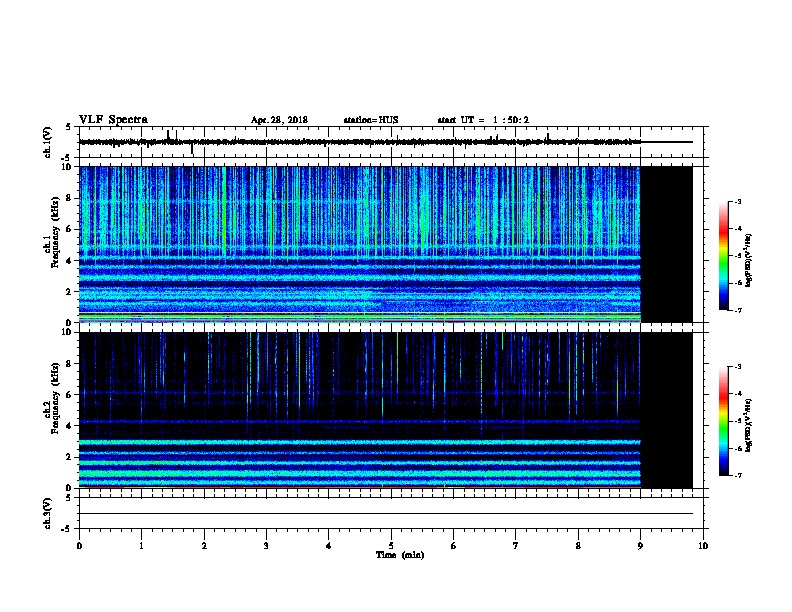Screen dimensions: 792x612
Task: Click the "9" tick on the time axis
Action: pos(640,545)
